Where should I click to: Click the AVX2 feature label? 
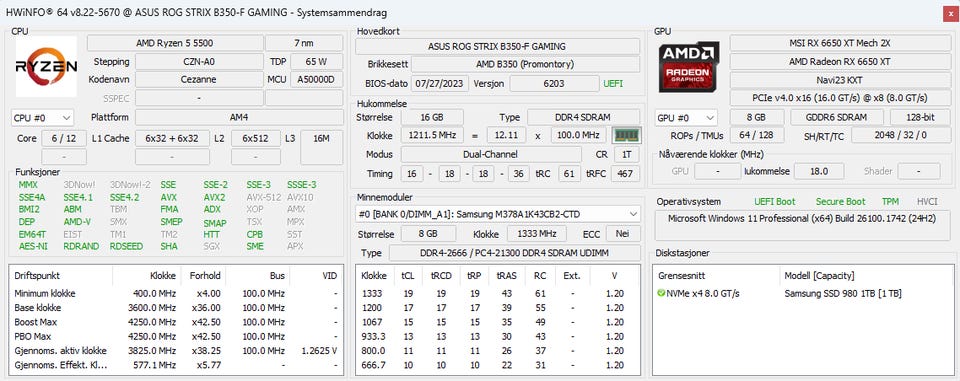pyautogui.click(x=214, y=197)
